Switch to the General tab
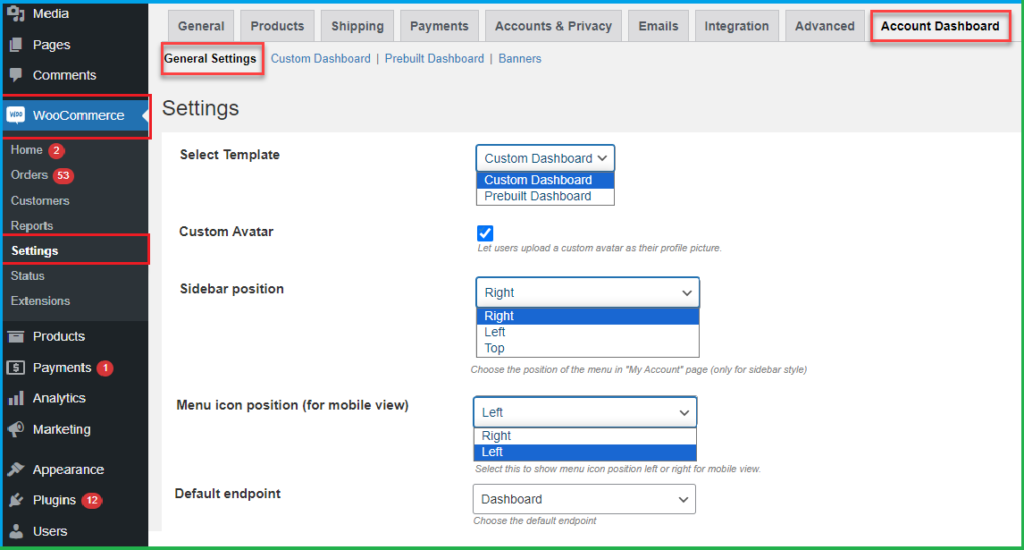This screenshot has height=550, width=1024. pos(200,26)
